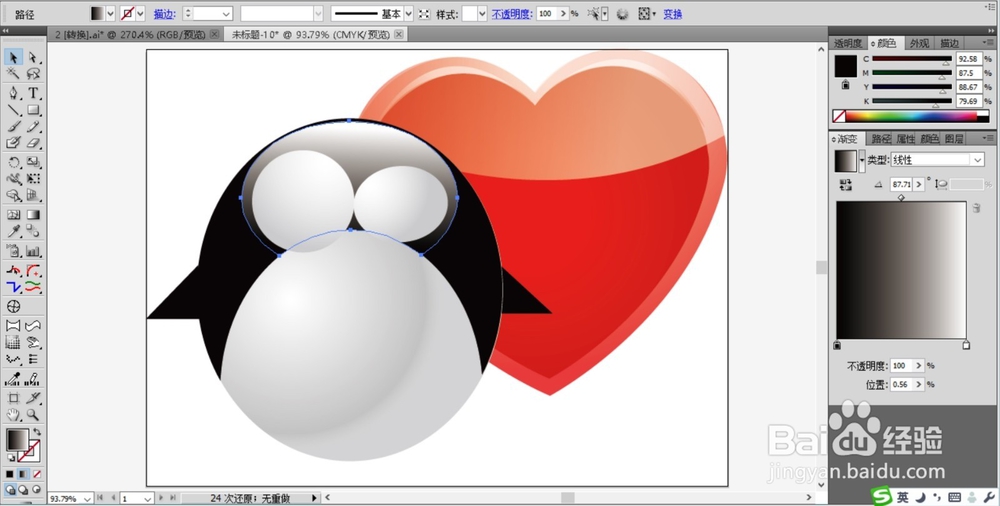Image resolution: width=1000 pixels, height=506 pixels.
Task: Click the 描边 link in control bar
Action: pos(164,14)
